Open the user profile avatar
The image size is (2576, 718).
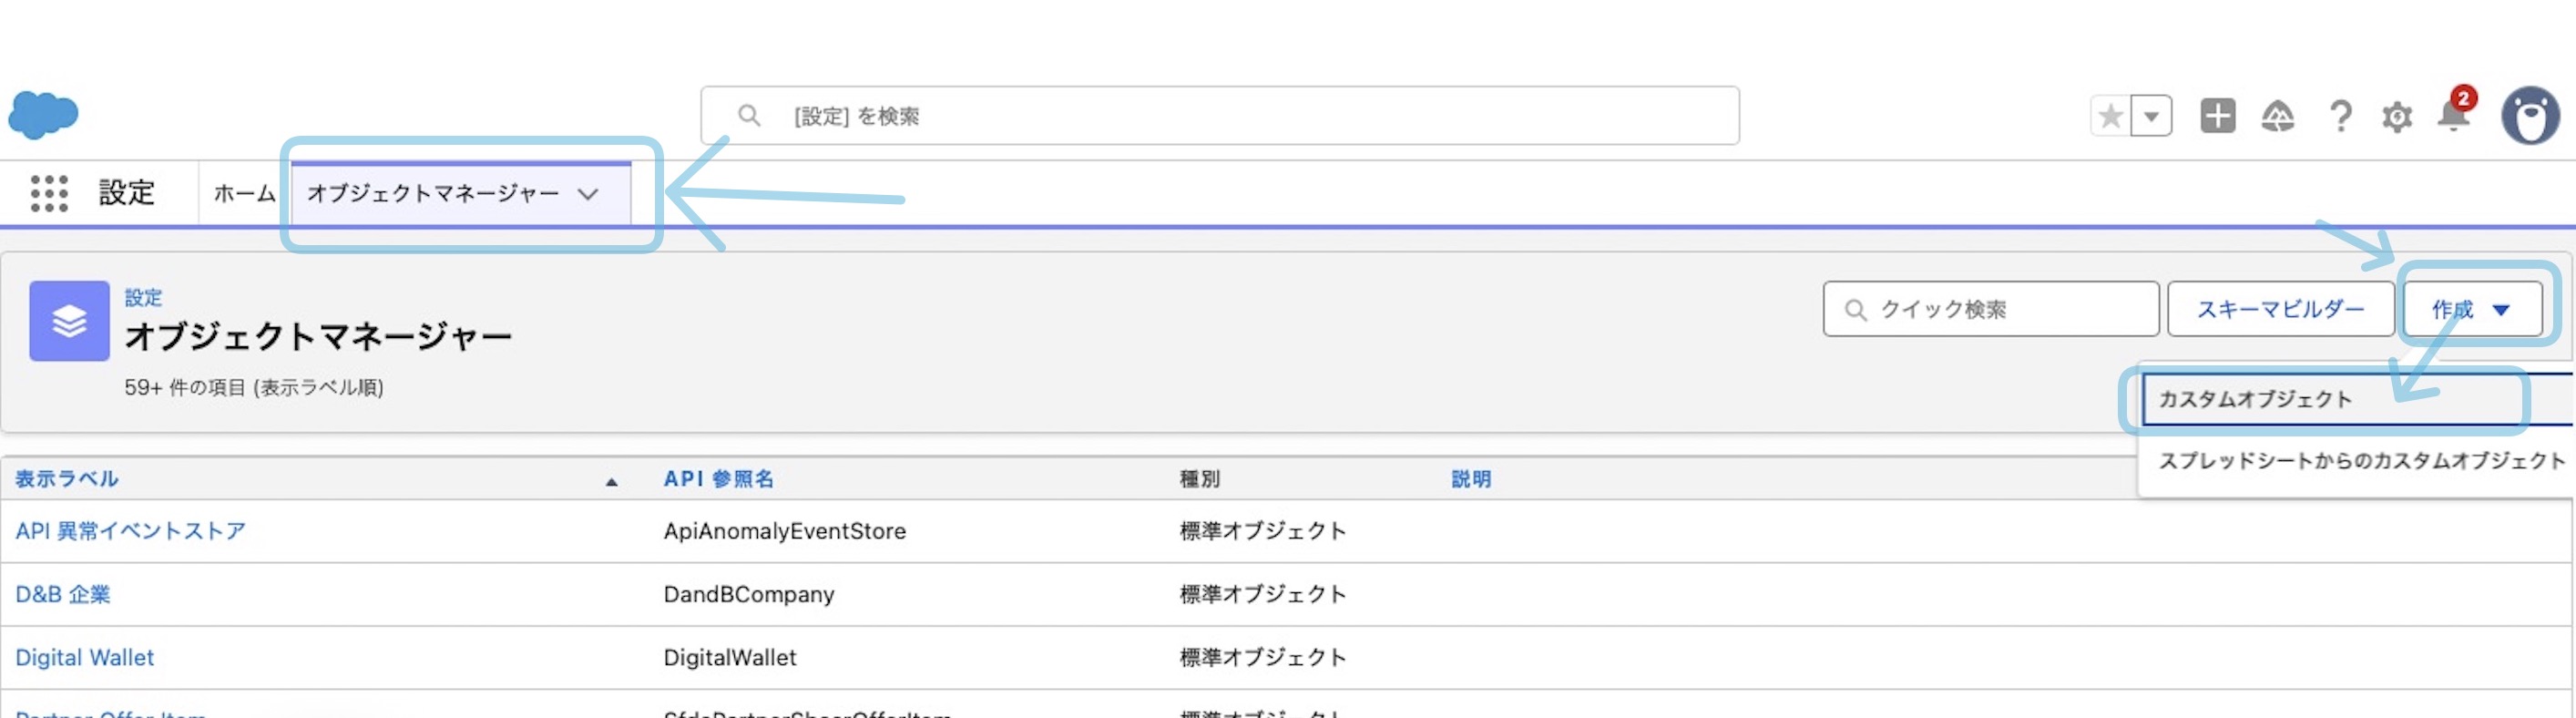[x=2530, y=116]
